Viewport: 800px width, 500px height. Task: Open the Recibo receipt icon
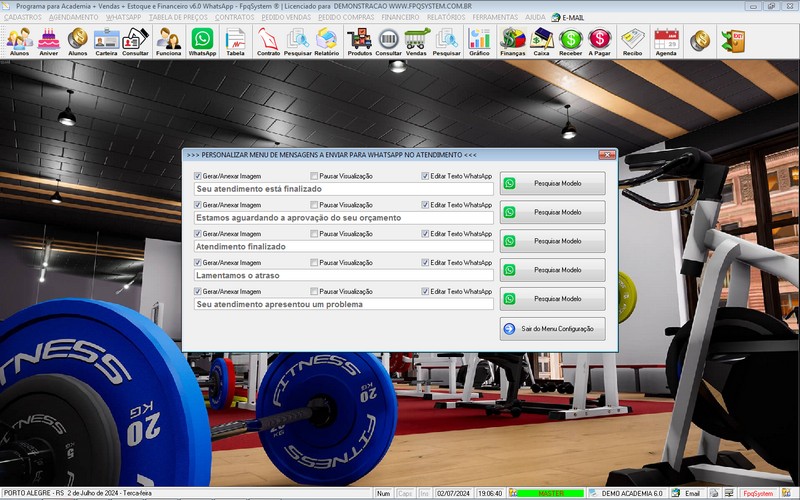pos(633,41)
